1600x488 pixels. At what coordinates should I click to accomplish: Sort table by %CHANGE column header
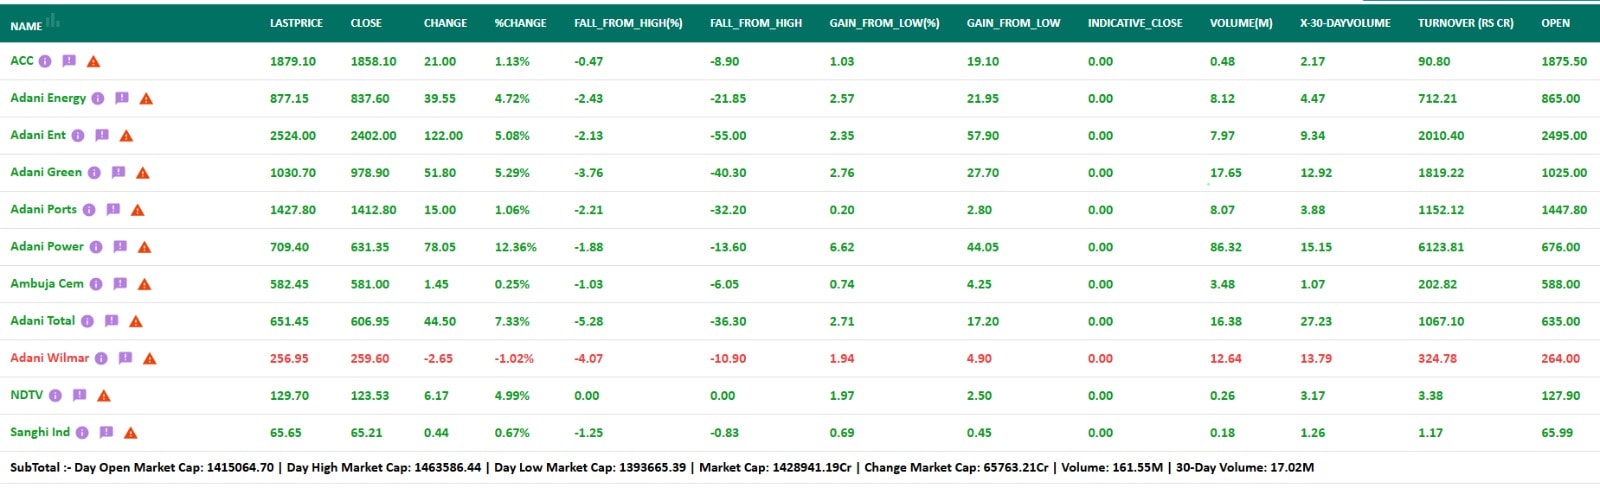pos(520,23)
